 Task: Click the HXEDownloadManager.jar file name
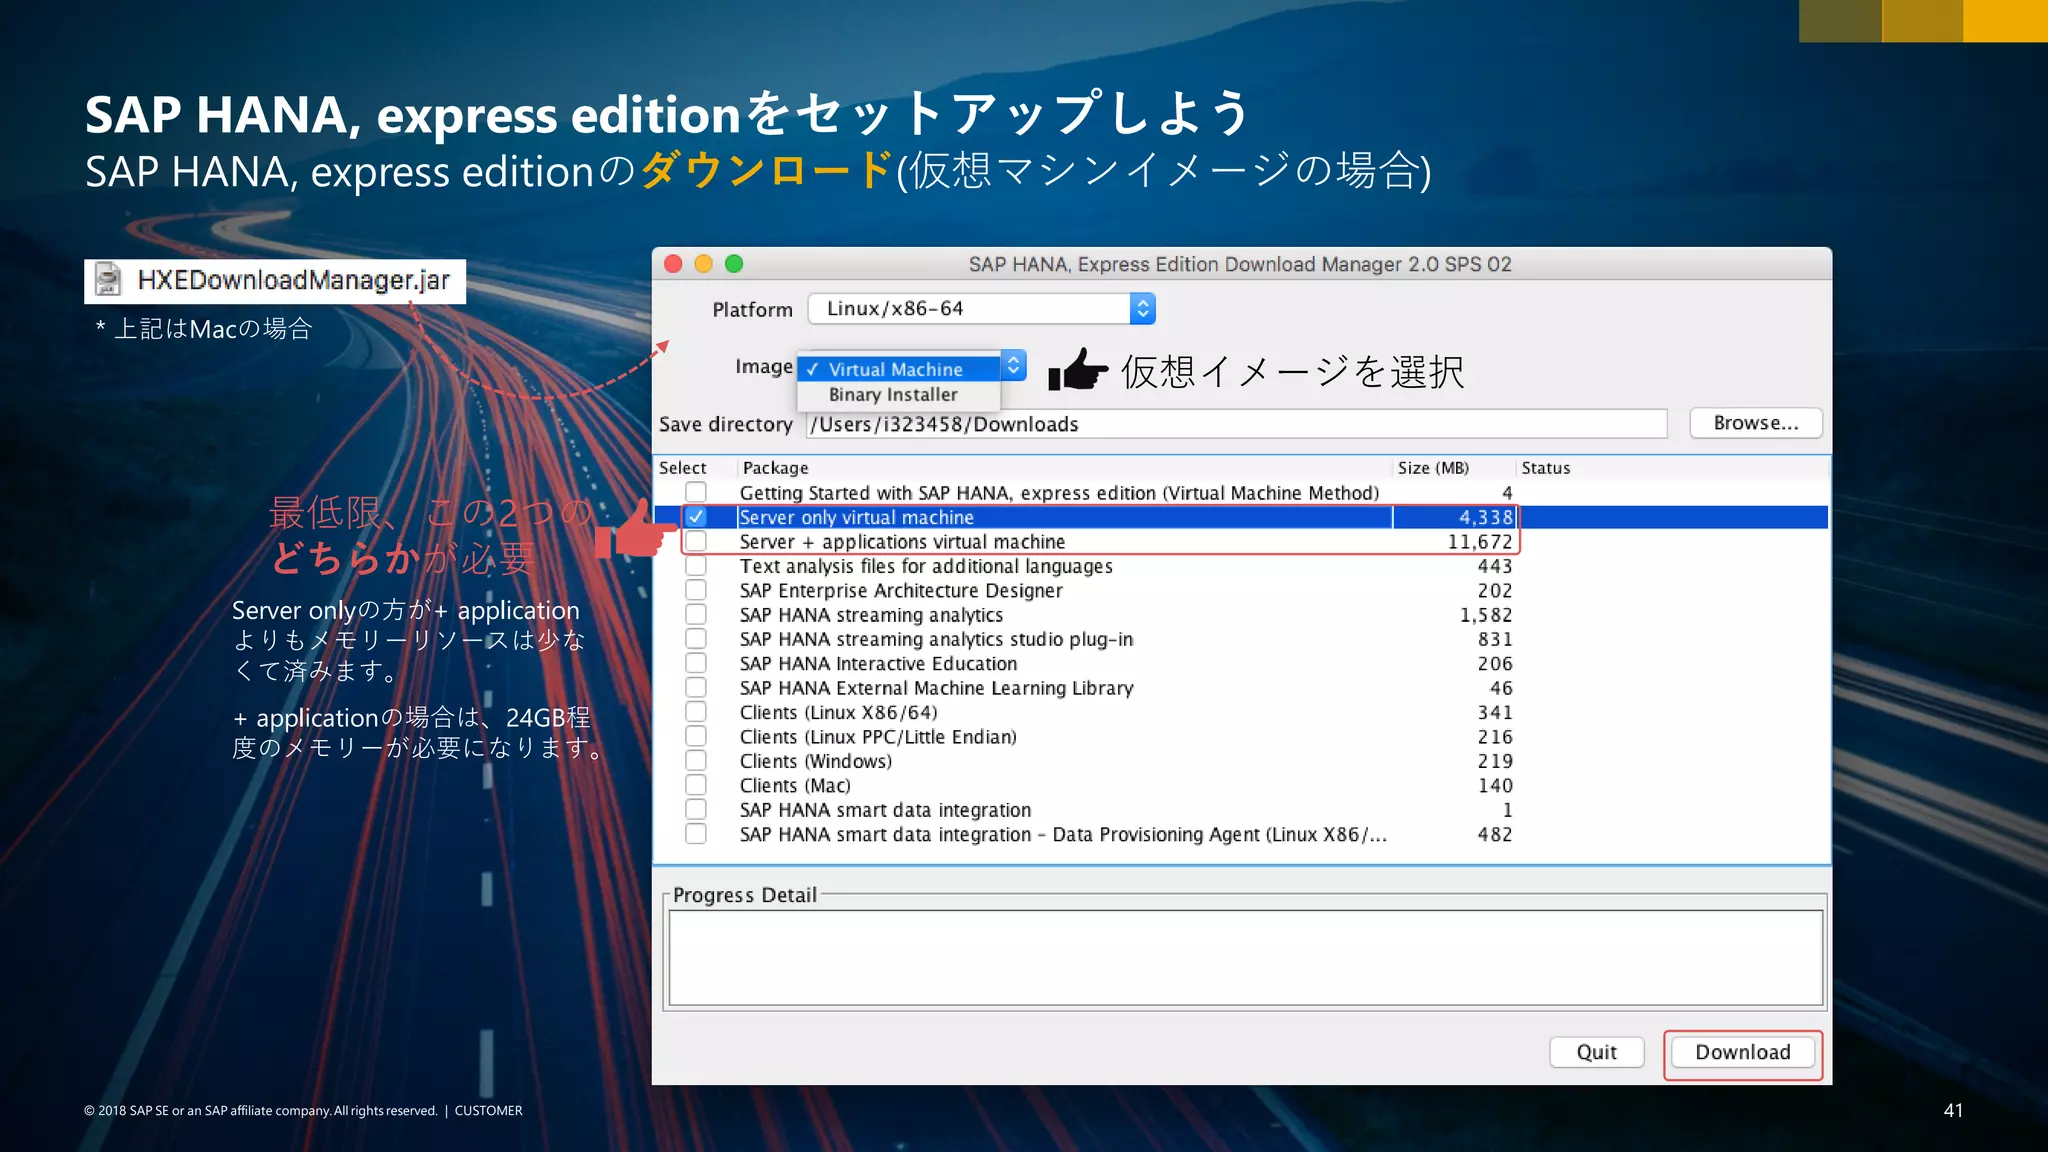pyautogui.click(x=294, y=280)
